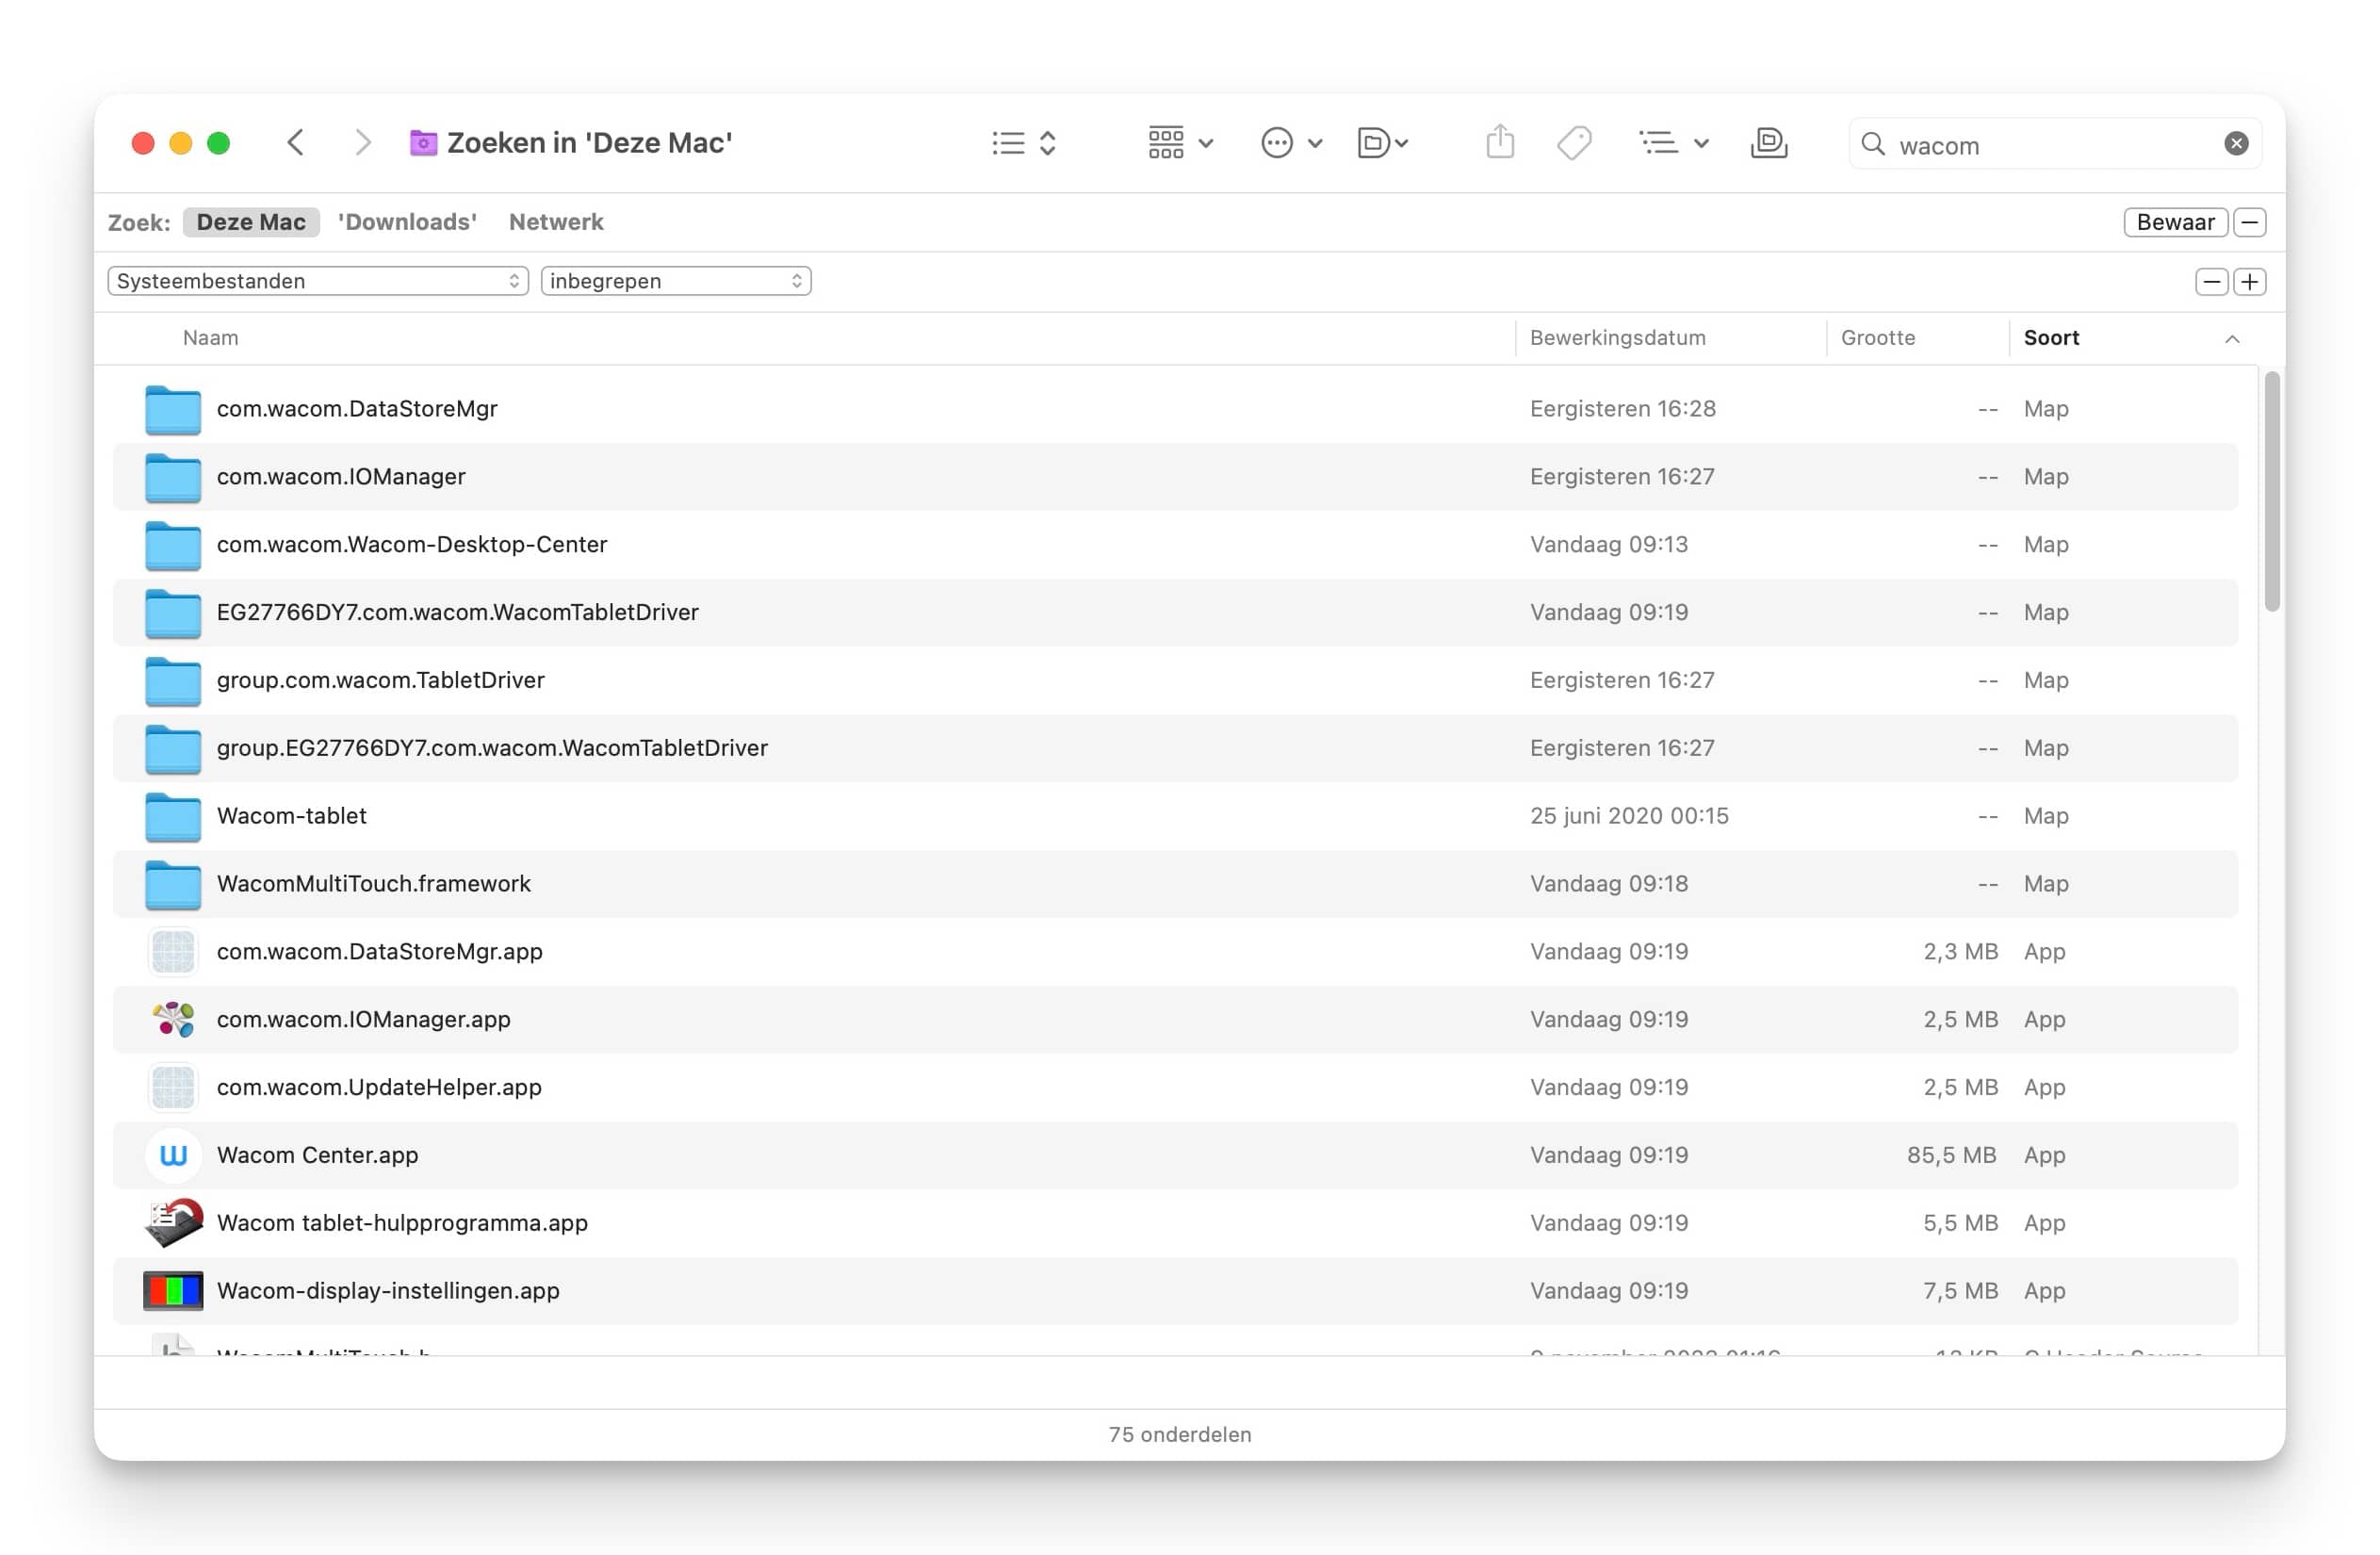Screen dimensions: 2380x1555
Task: Open the Systeembestanden criteria dropdown
Action: coord(318,281)
